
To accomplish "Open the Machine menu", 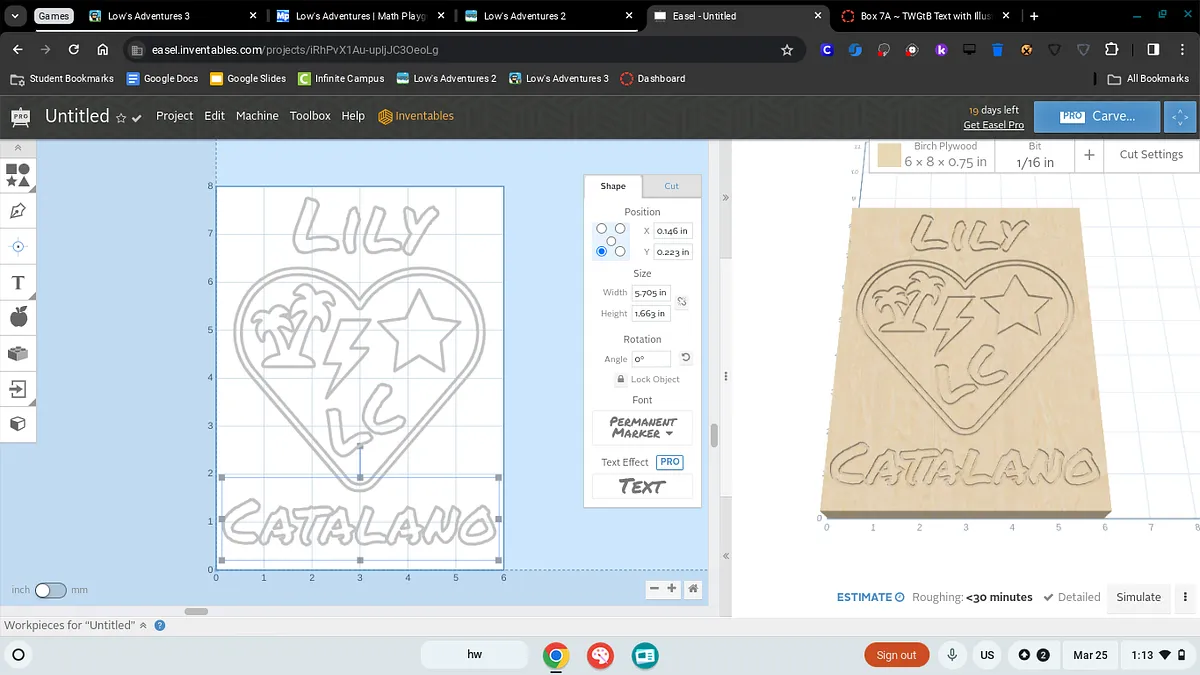I will (x=257, y=116).
